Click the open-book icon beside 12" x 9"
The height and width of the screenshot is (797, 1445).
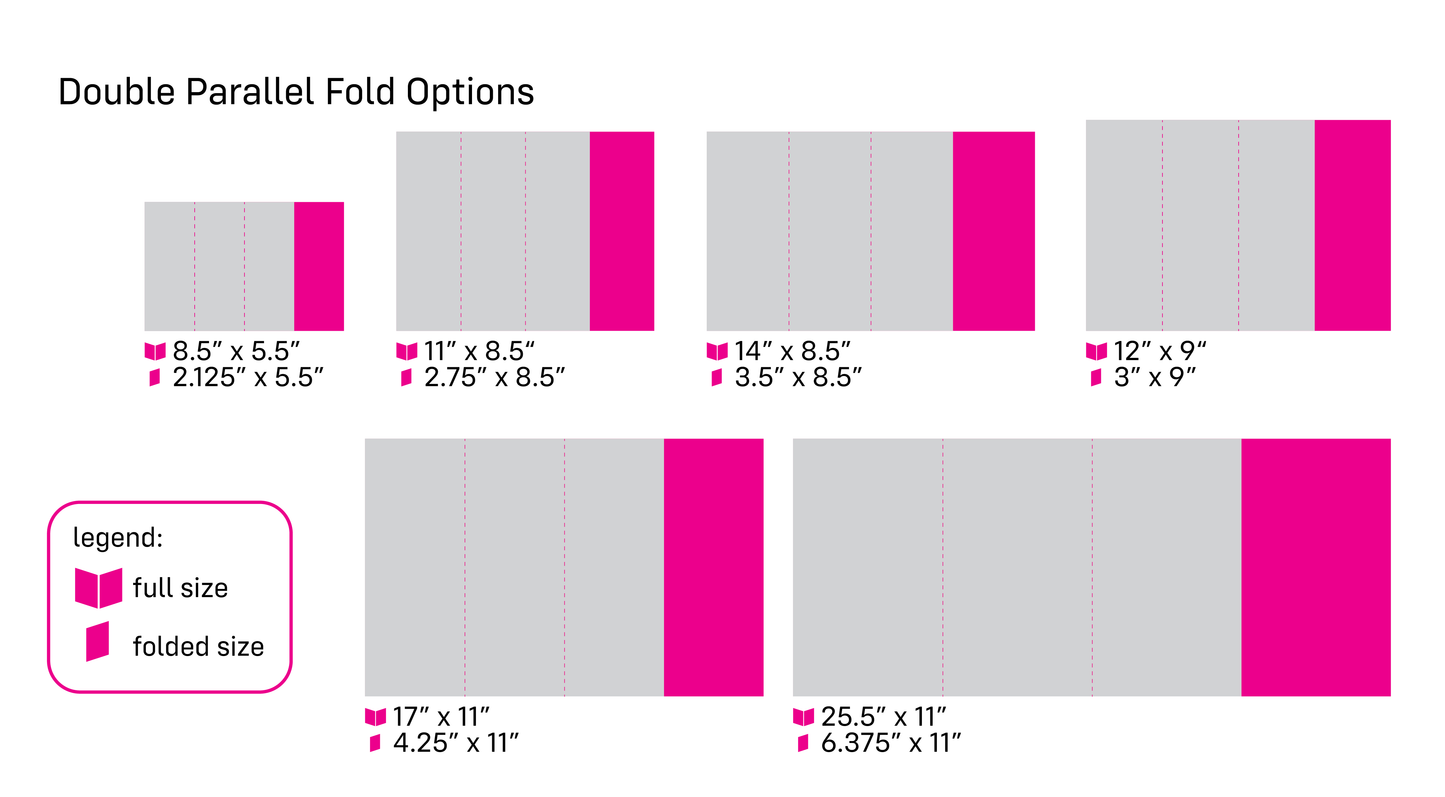[x=1097, y=352]
